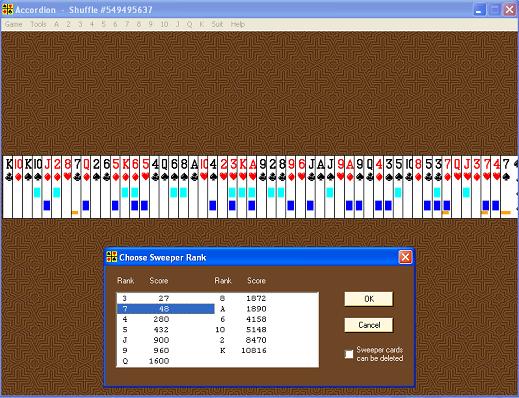
Task: Select rank J row with score 900
Action: [x=165, y=340]
